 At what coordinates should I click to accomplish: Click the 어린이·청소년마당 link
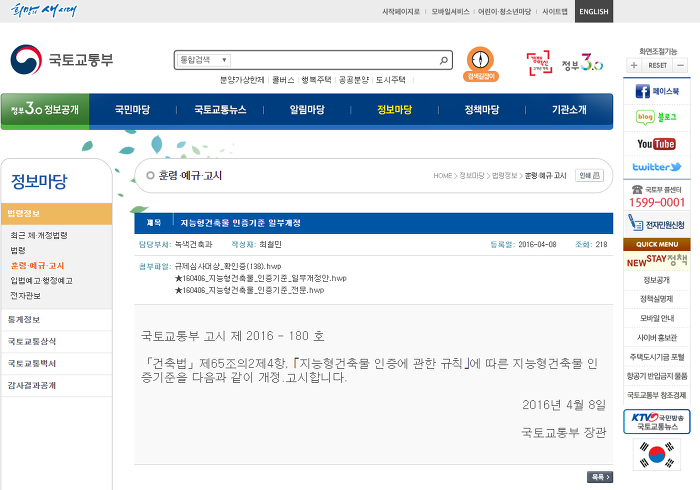[504, 12]
